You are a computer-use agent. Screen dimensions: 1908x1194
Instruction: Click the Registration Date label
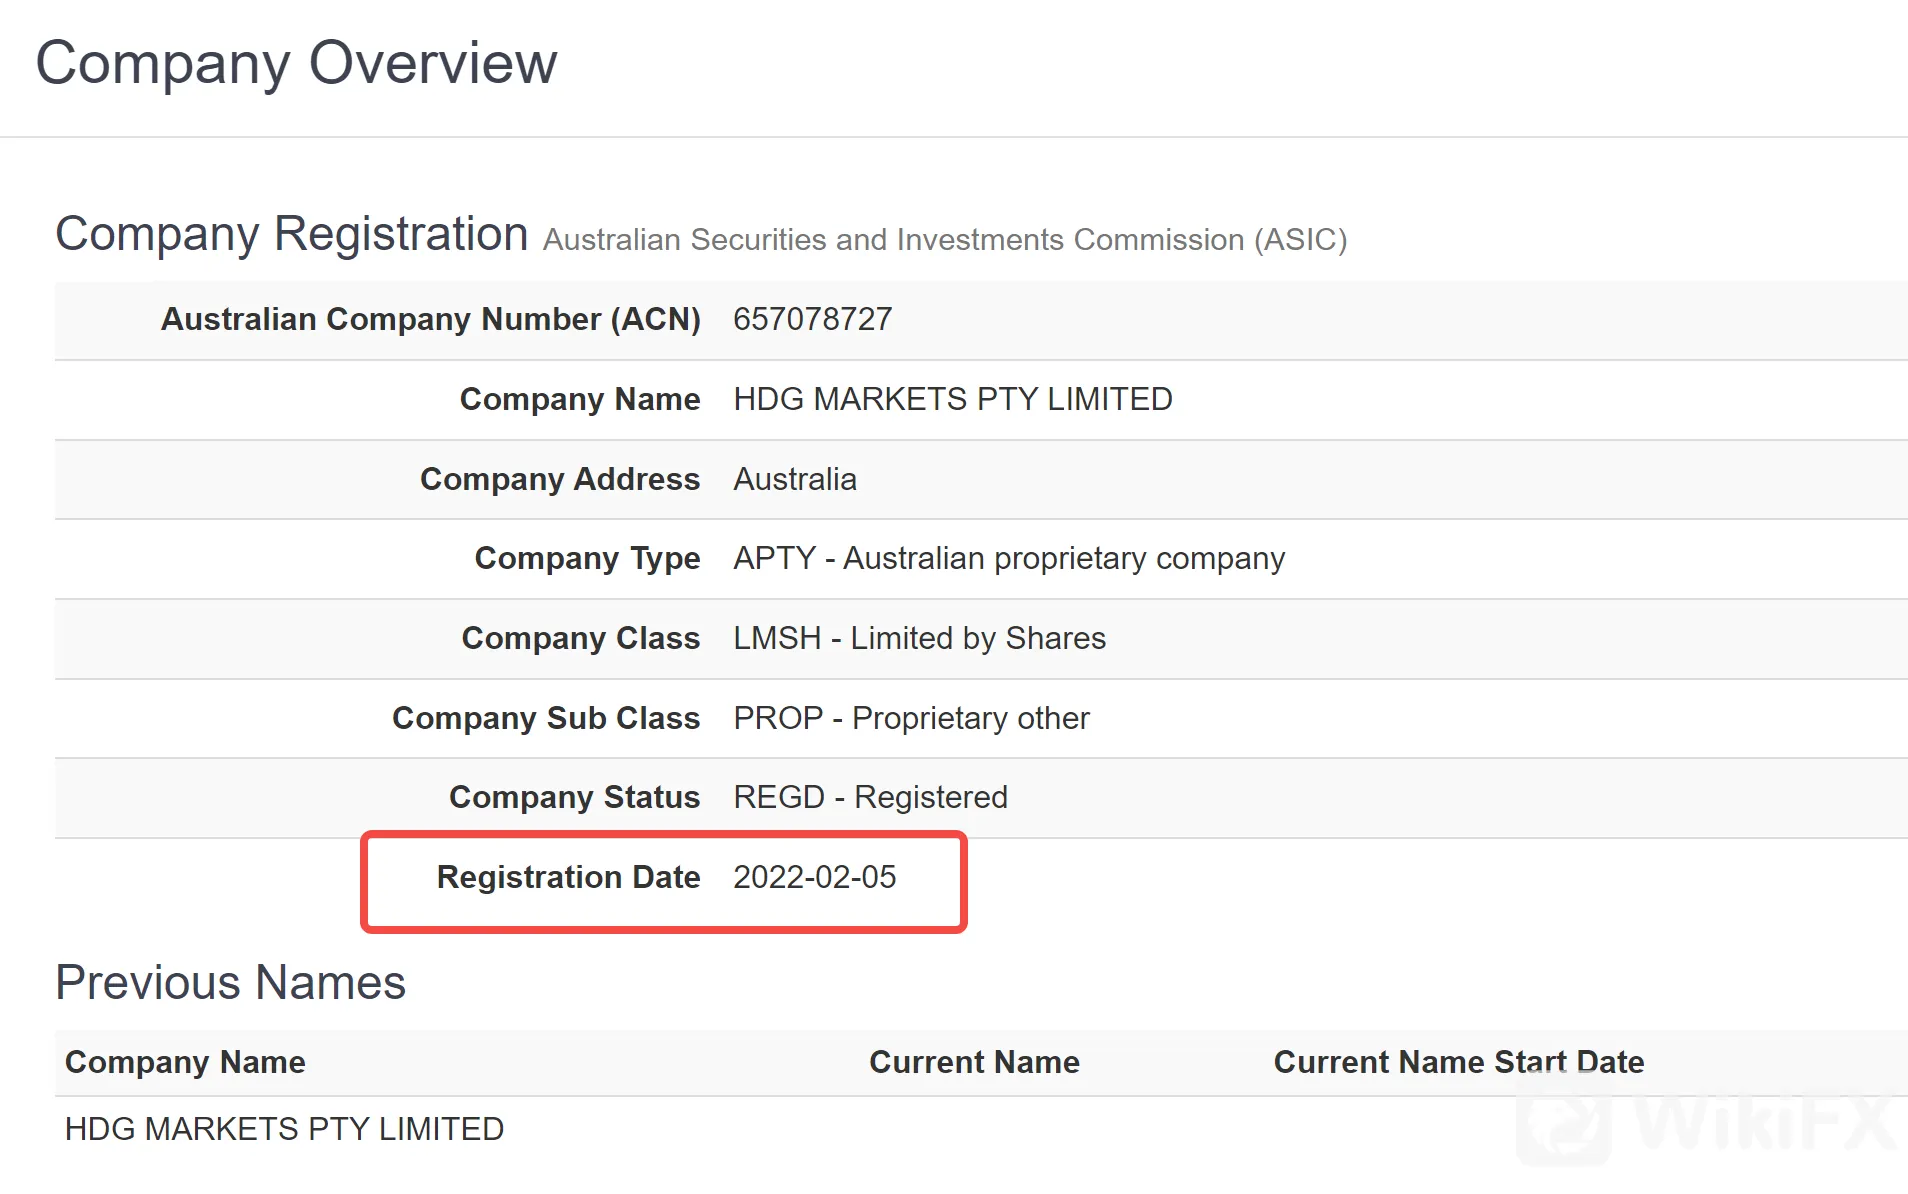click(x=569, y=877)
